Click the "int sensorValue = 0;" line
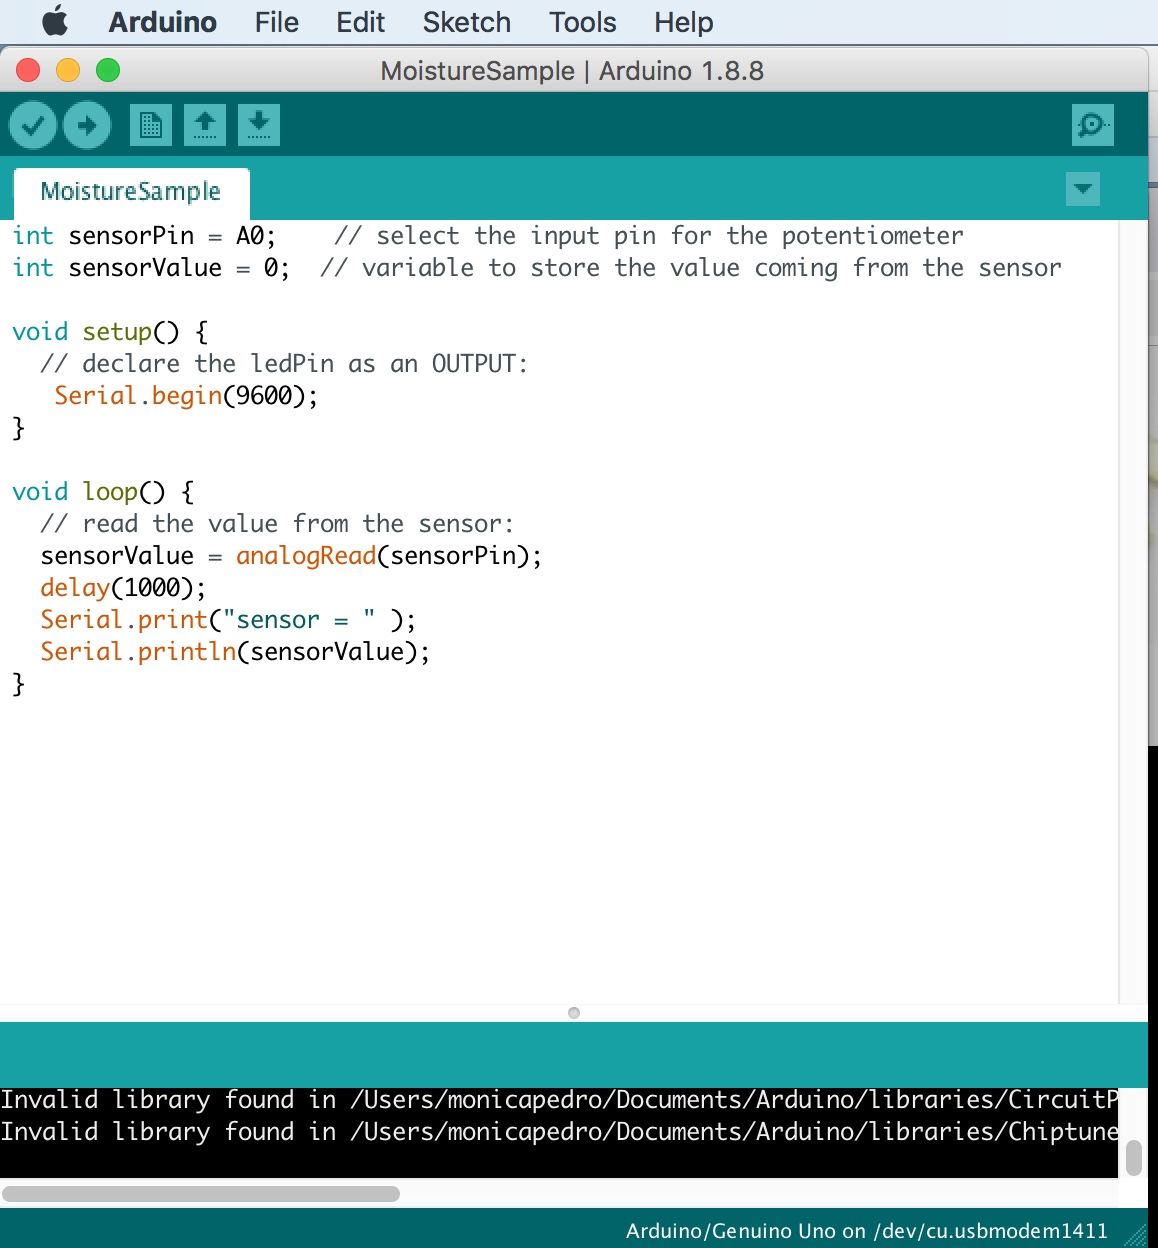 tap(151, 268)
